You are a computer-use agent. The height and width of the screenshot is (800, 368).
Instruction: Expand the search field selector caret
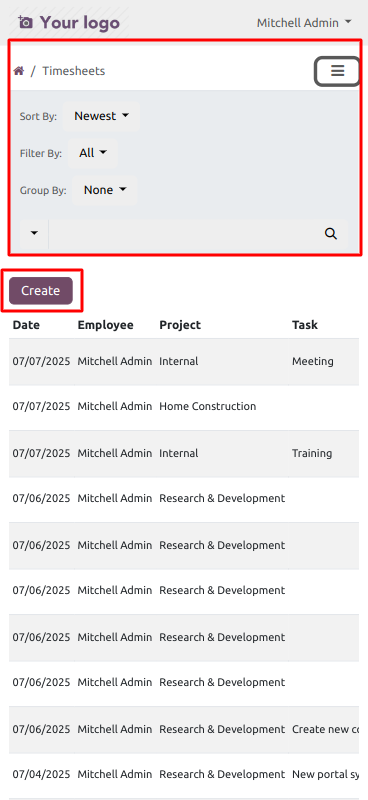point(34,234)
